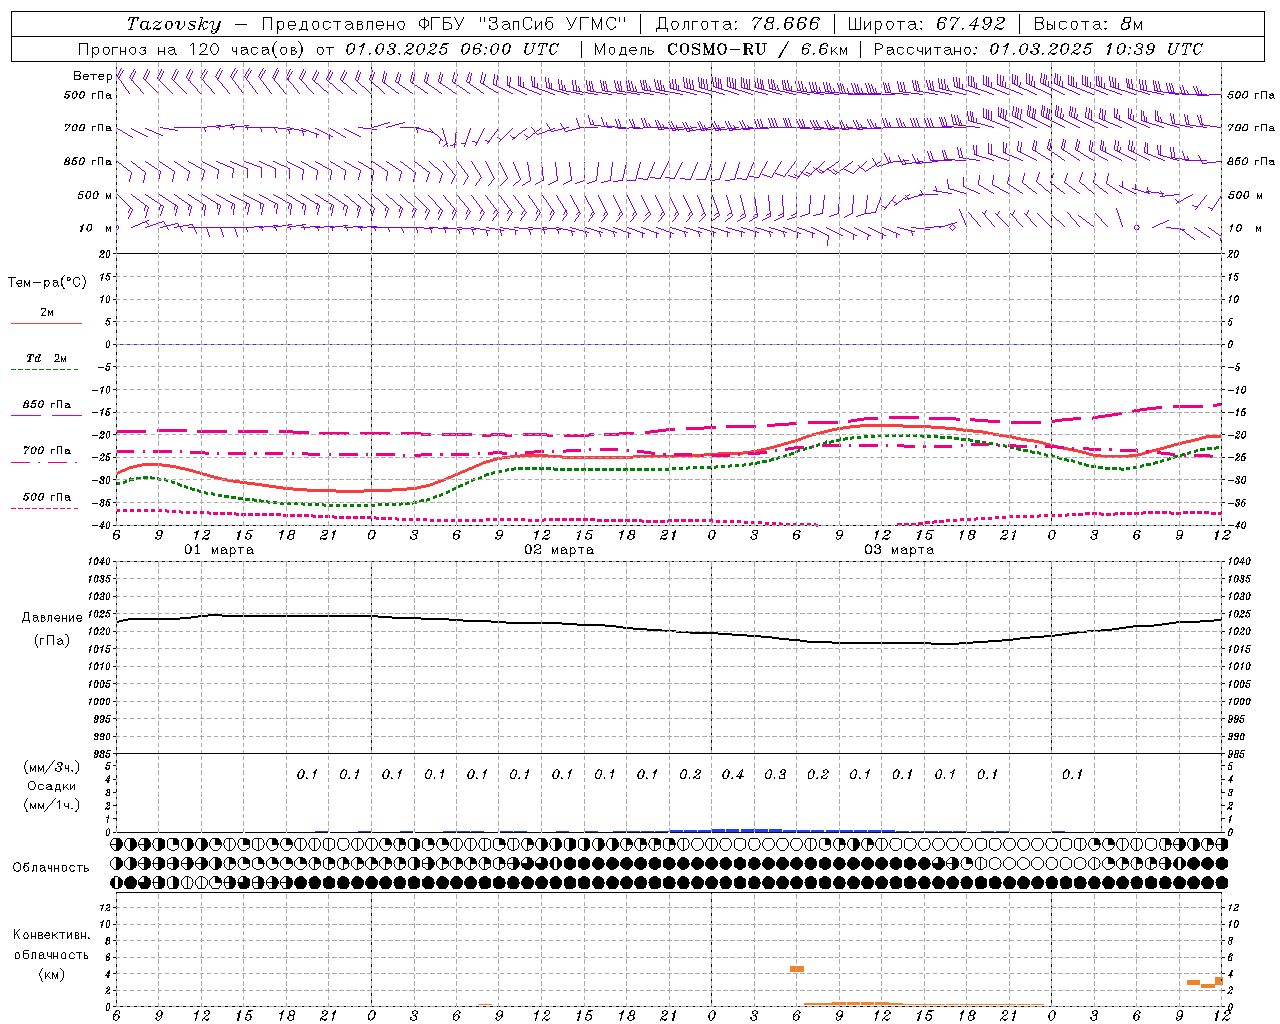1280x1024 pixels.
Task: Click the blue hourly precipitation bar
Action: (780, 830)
